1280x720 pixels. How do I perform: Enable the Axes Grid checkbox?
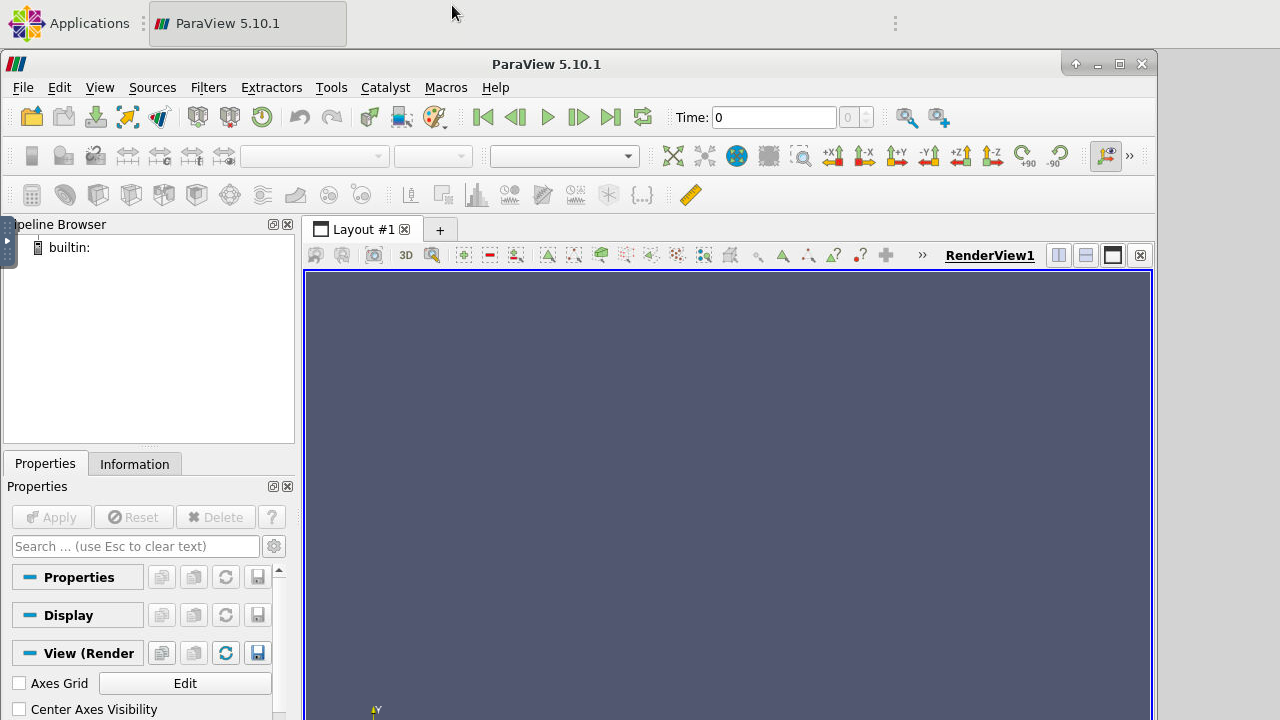[19, 683]
